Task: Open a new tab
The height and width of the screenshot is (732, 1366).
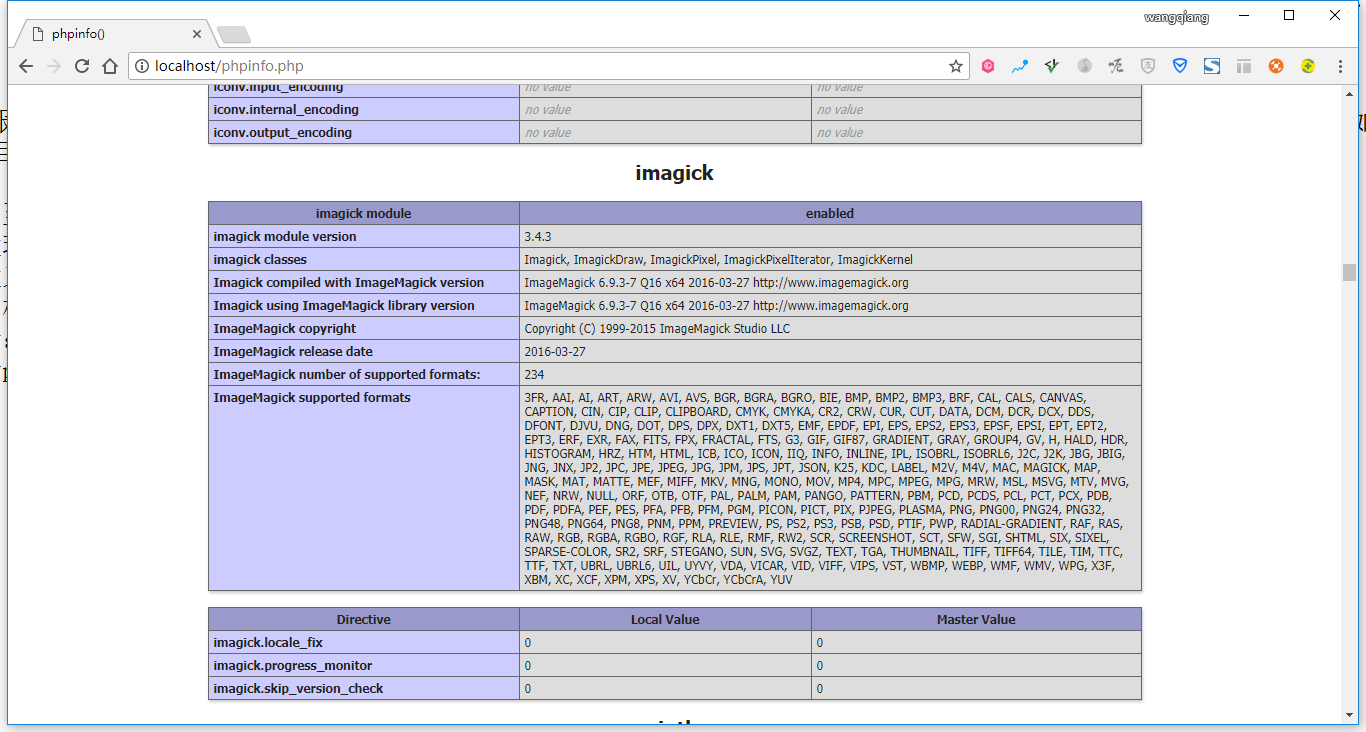Action: tap(234, 35)
